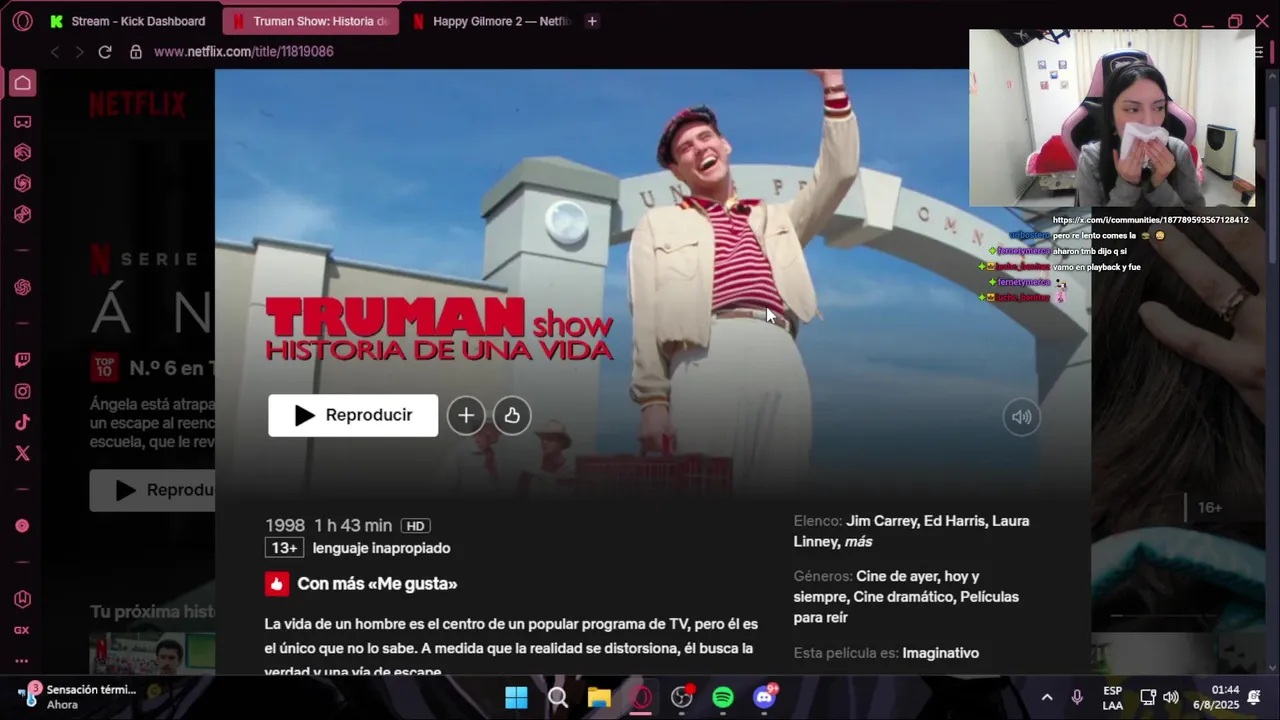Rate Truman Show with thumbs up
This screenshot has height=720, width=1280.
pyautogui.click(x=512, y=416)
